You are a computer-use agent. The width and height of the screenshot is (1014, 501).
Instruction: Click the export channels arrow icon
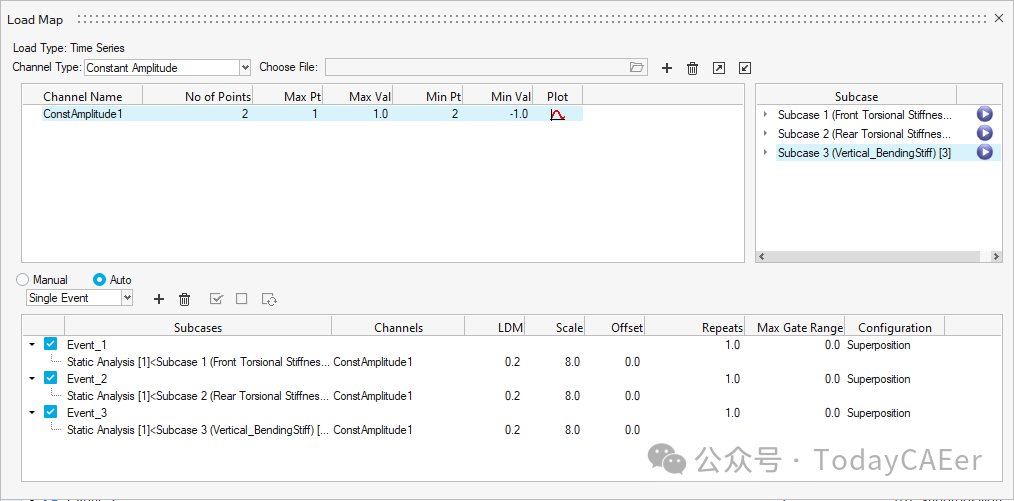coord(718,68)
